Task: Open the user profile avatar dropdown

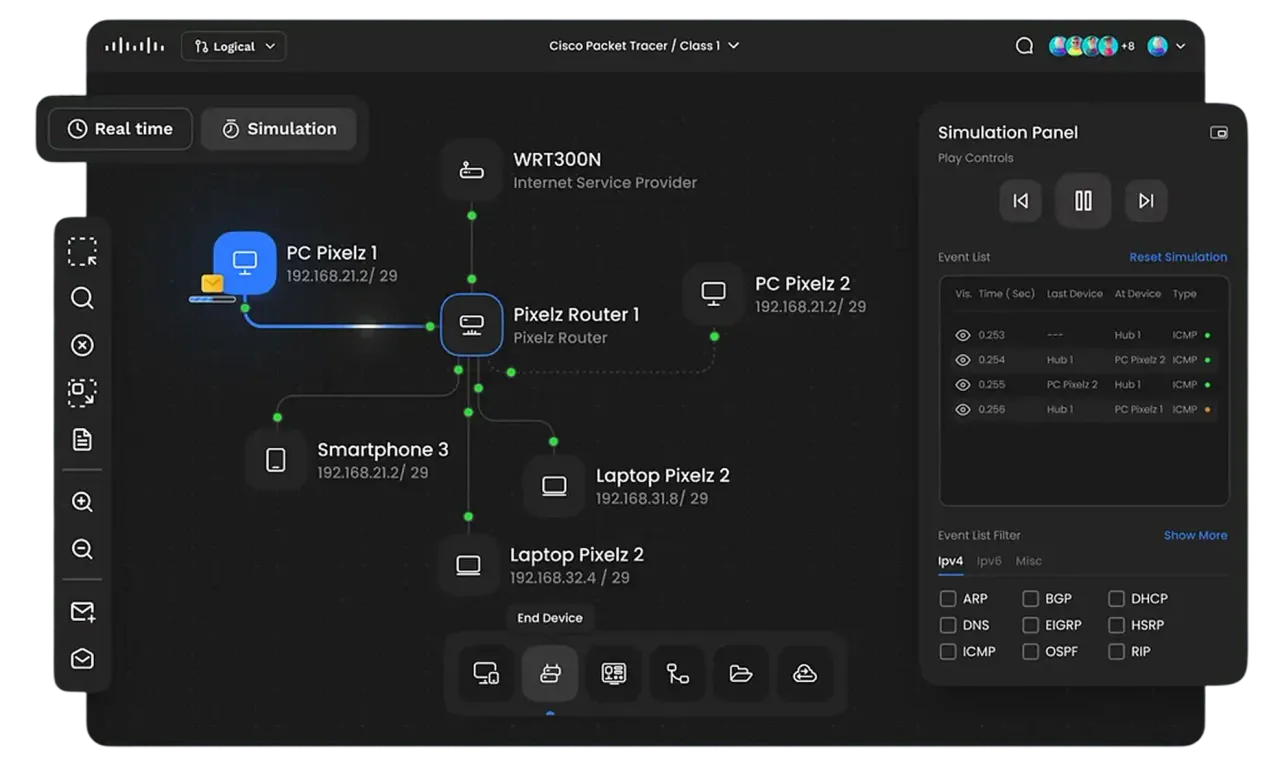Action: (x=1166, y=46)
